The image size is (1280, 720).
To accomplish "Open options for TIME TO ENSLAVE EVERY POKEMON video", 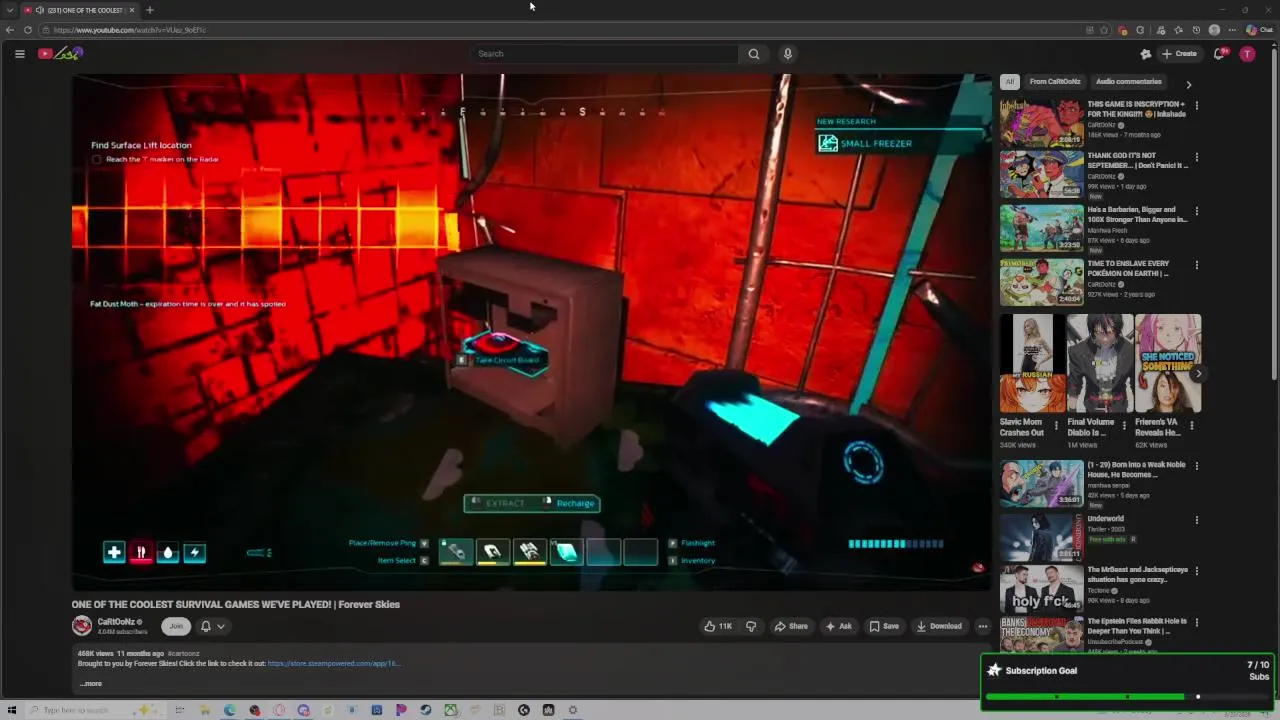I will click(1197, 265).
